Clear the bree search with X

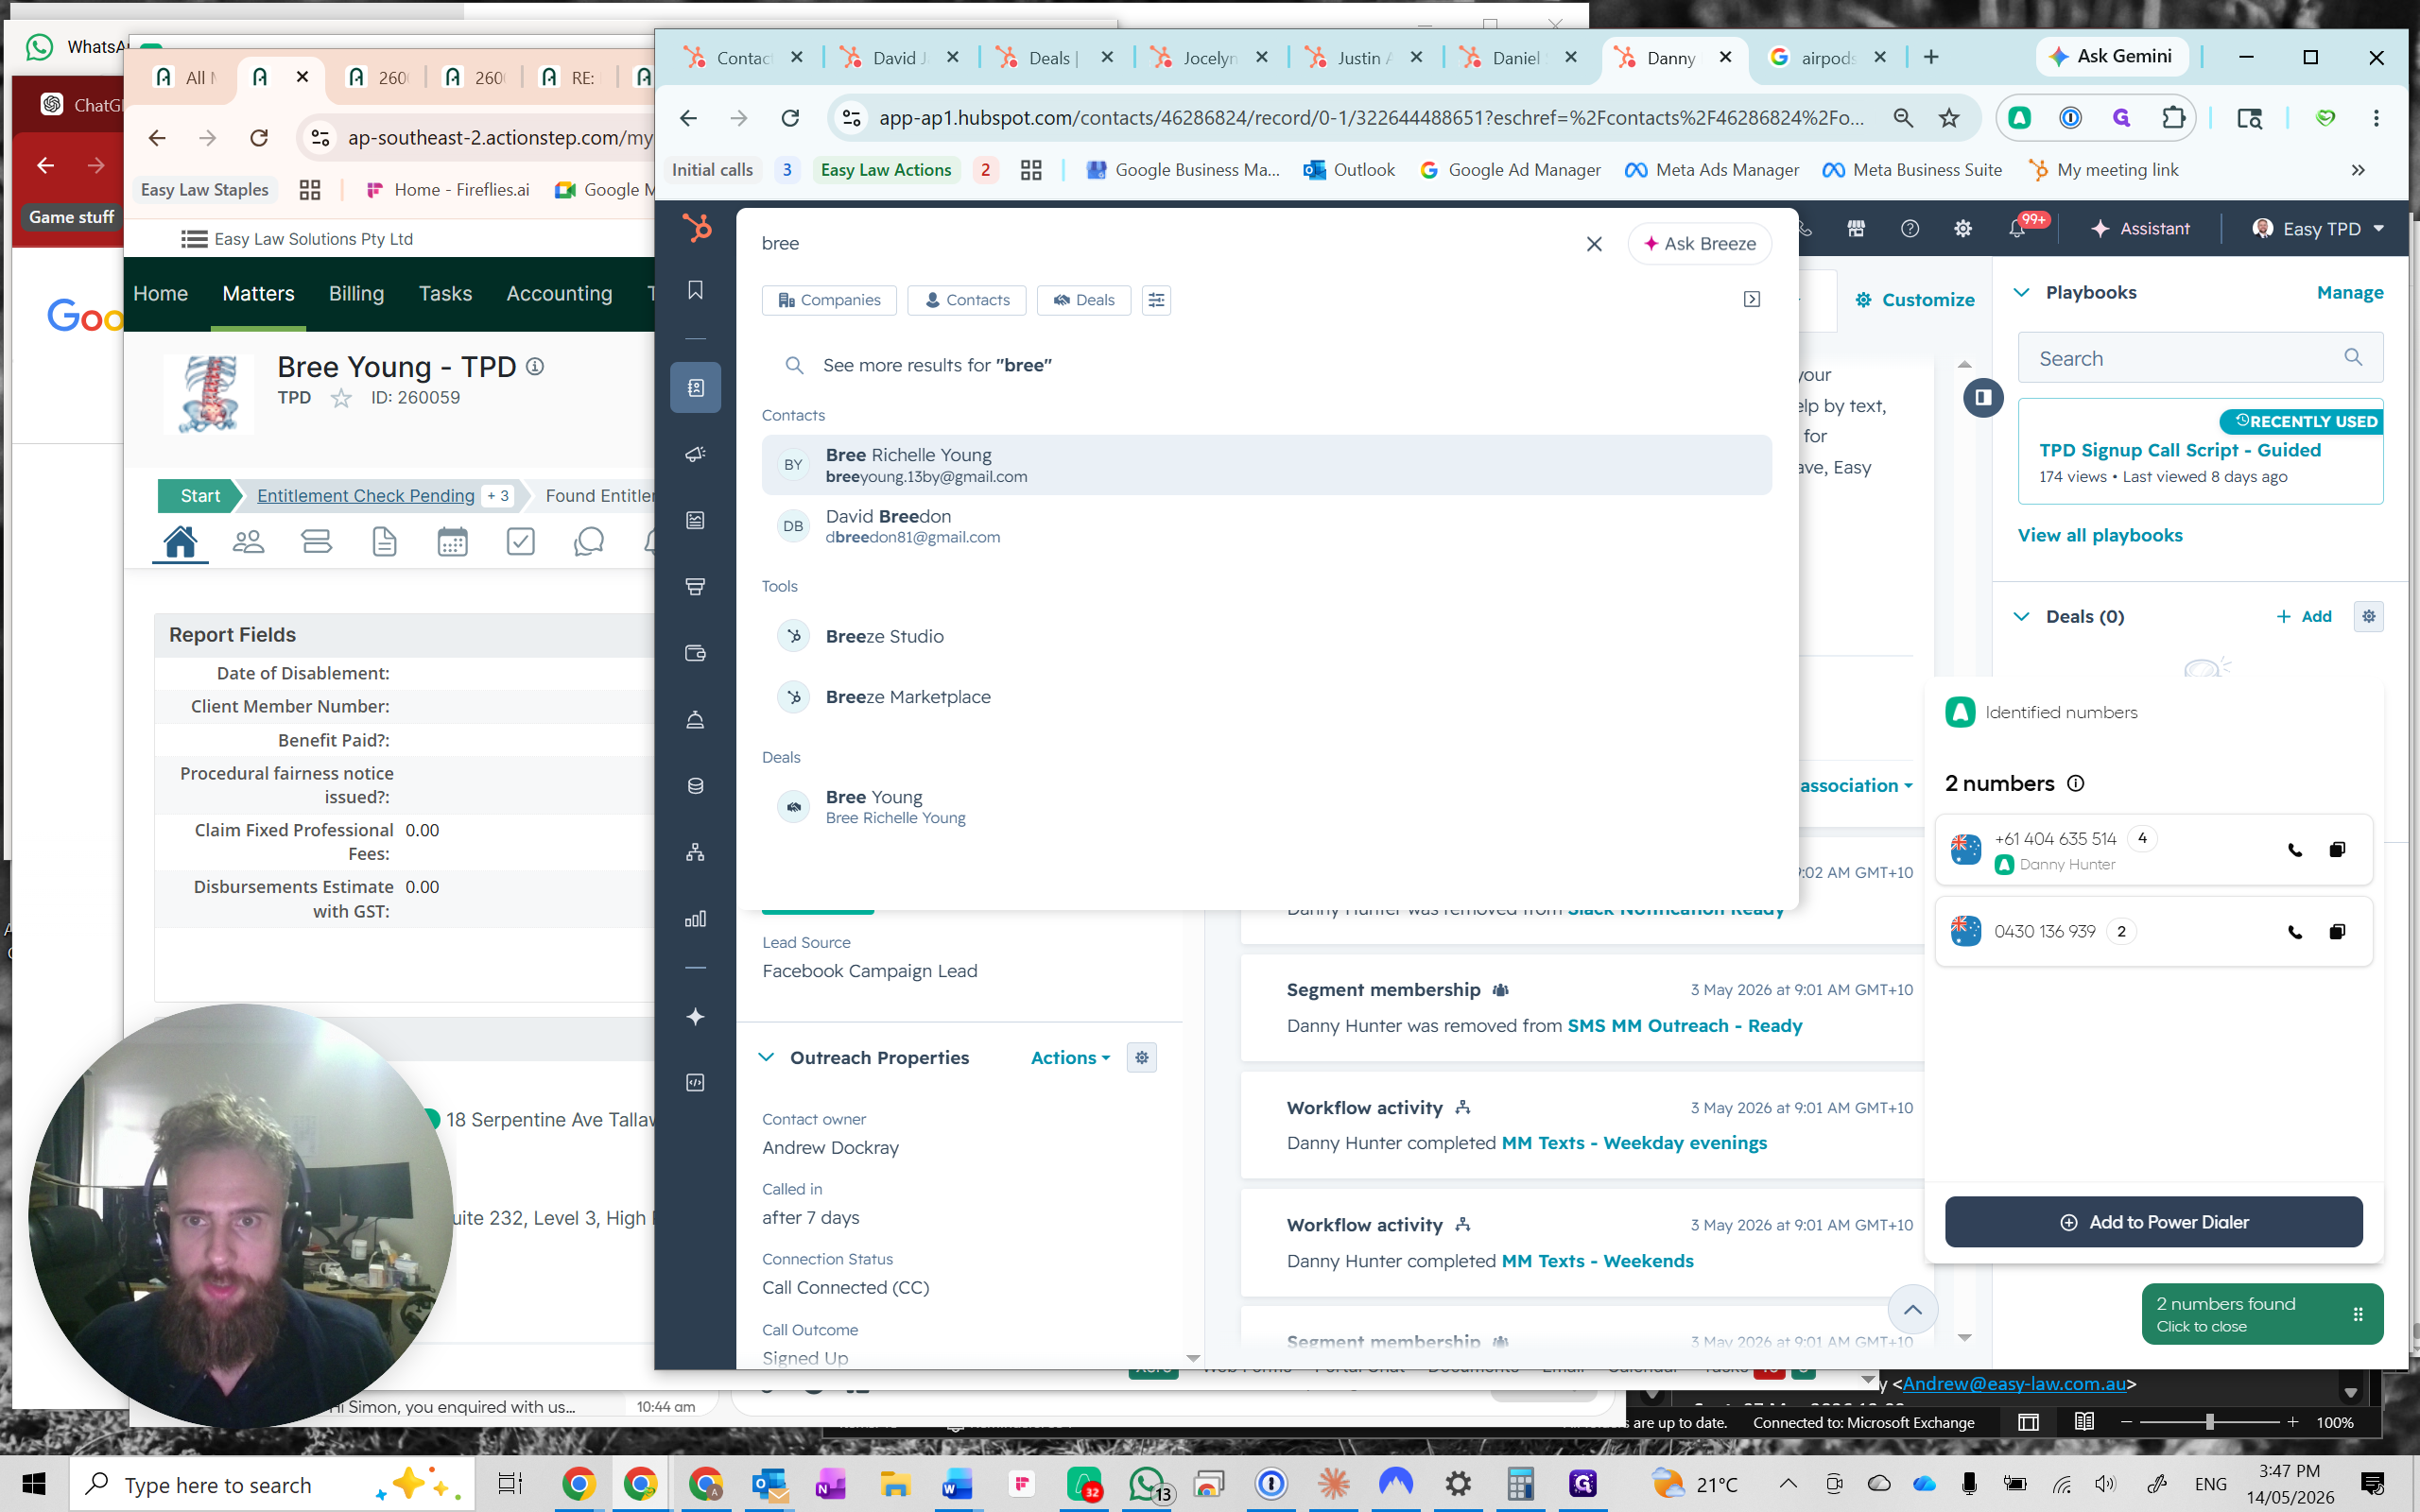click(1594, 244)
